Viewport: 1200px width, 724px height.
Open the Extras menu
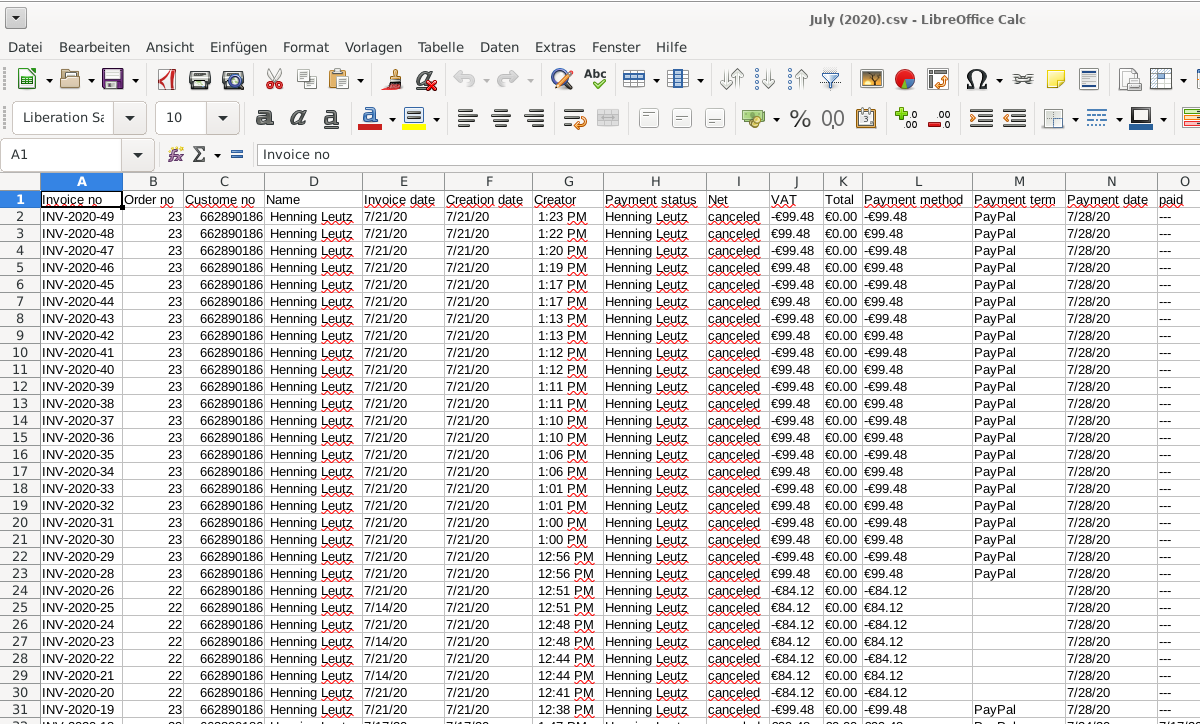(x=555, y=47)
